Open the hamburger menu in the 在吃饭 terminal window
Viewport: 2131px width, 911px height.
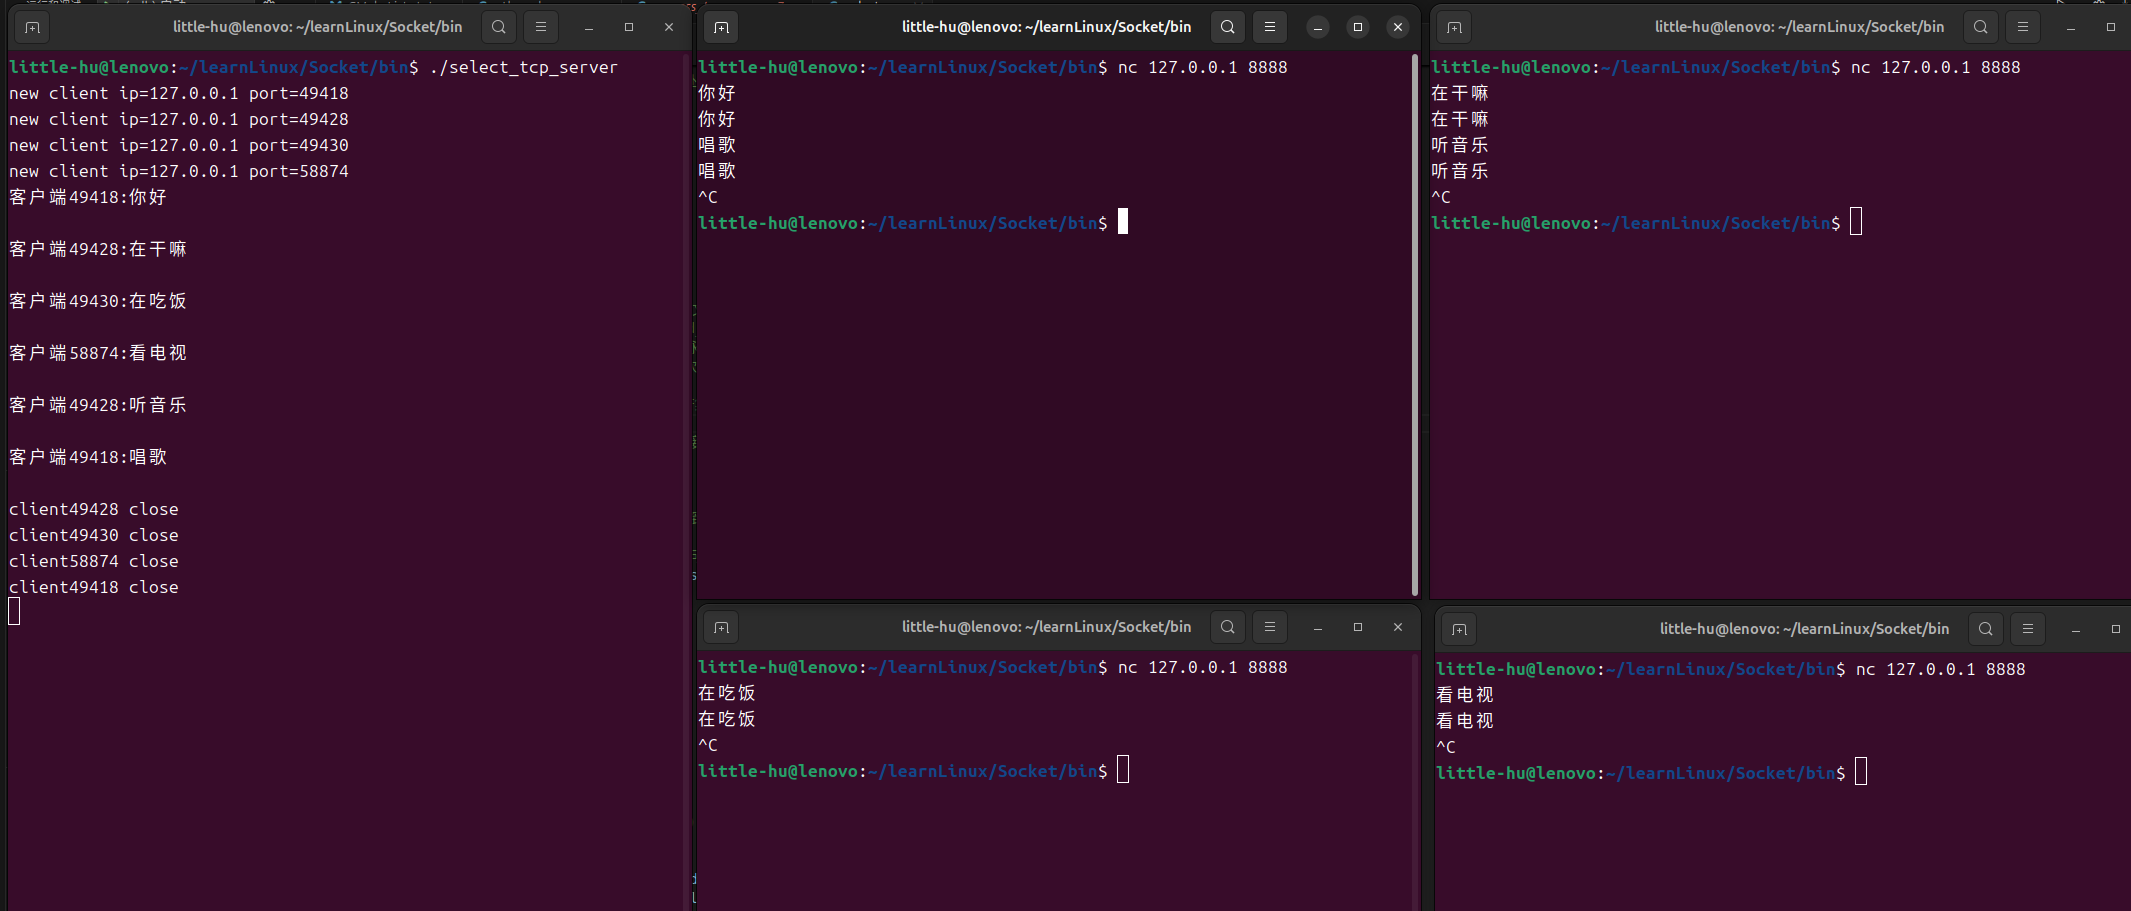click(x=1270, y=627)
